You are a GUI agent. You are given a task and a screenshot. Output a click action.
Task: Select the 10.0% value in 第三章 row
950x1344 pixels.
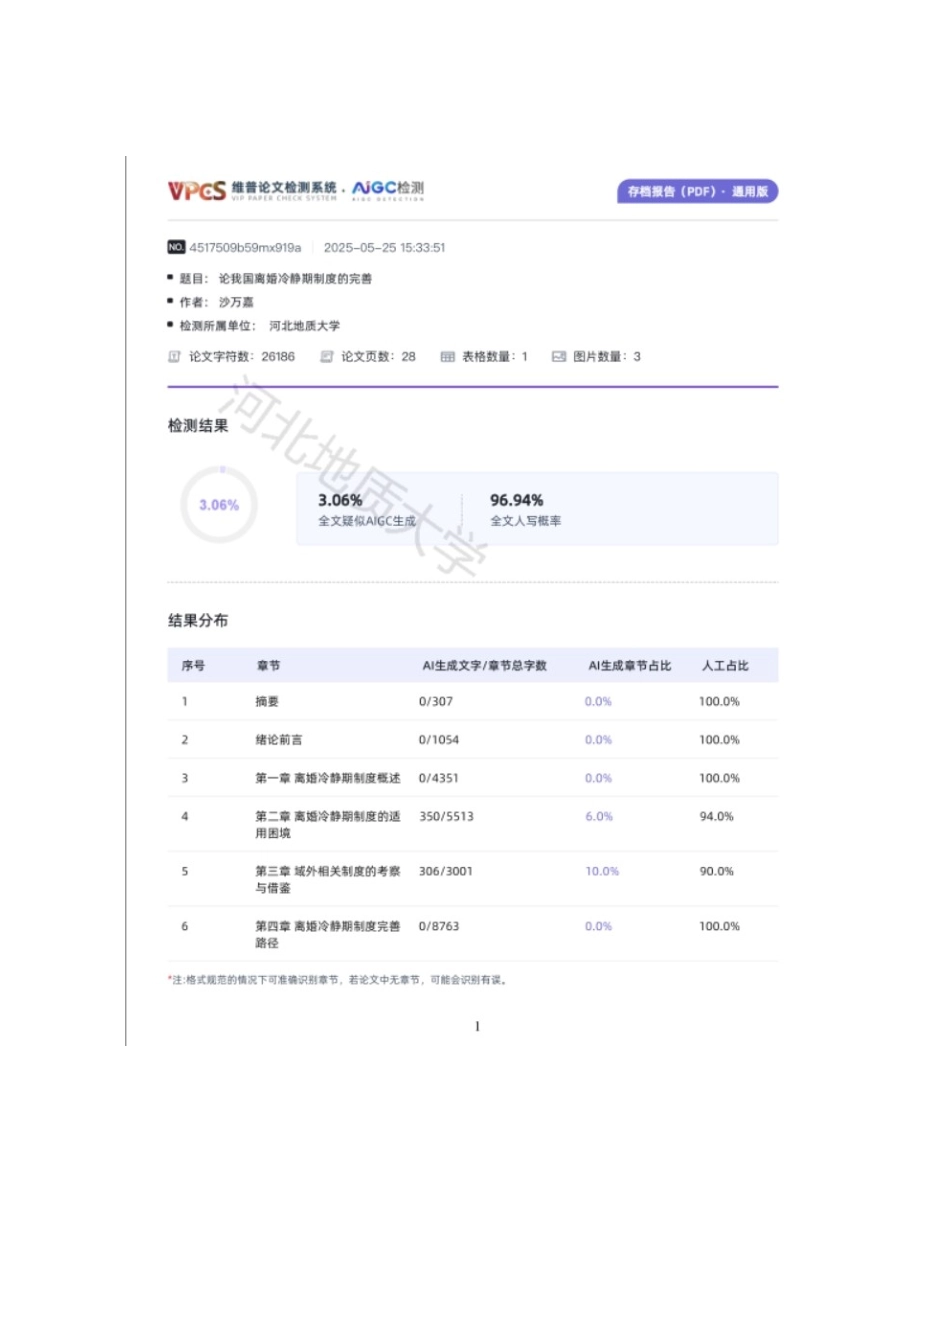point(601,871)
